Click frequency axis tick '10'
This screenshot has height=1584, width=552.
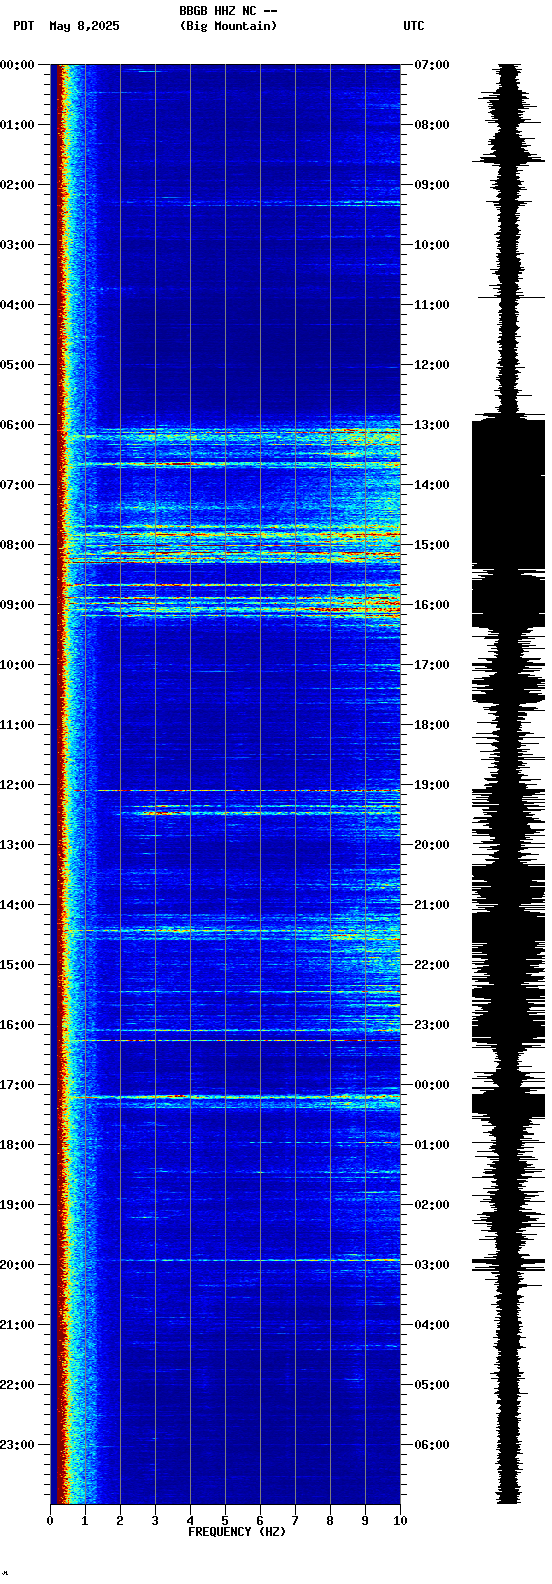tap(400, 1521)
